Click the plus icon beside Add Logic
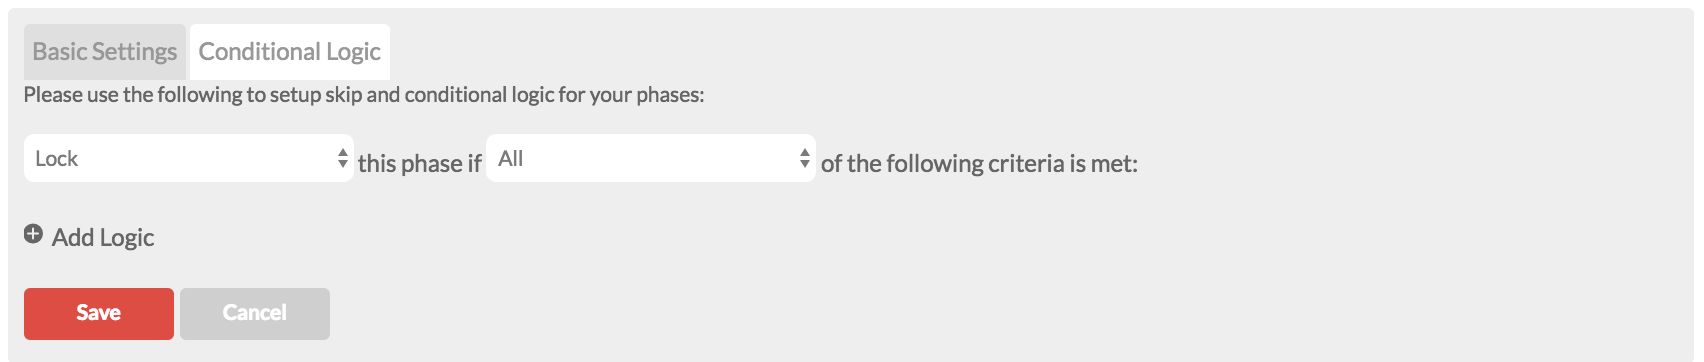The width and height of the screenshot is (1704, 362). [x=33, y=234]
